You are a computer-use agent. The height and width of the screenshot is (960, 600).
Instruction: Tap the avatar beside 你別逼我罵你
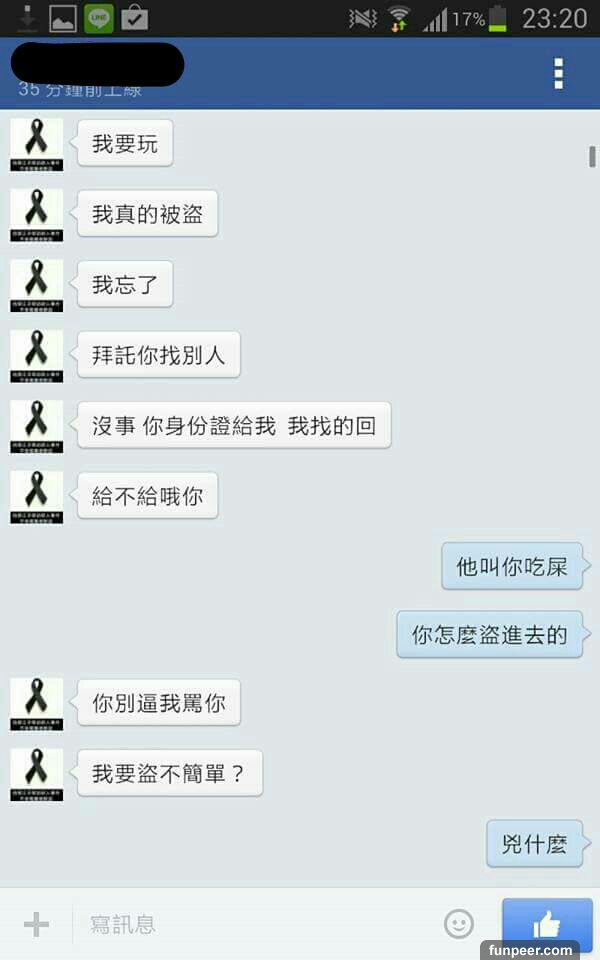[36, 704]
